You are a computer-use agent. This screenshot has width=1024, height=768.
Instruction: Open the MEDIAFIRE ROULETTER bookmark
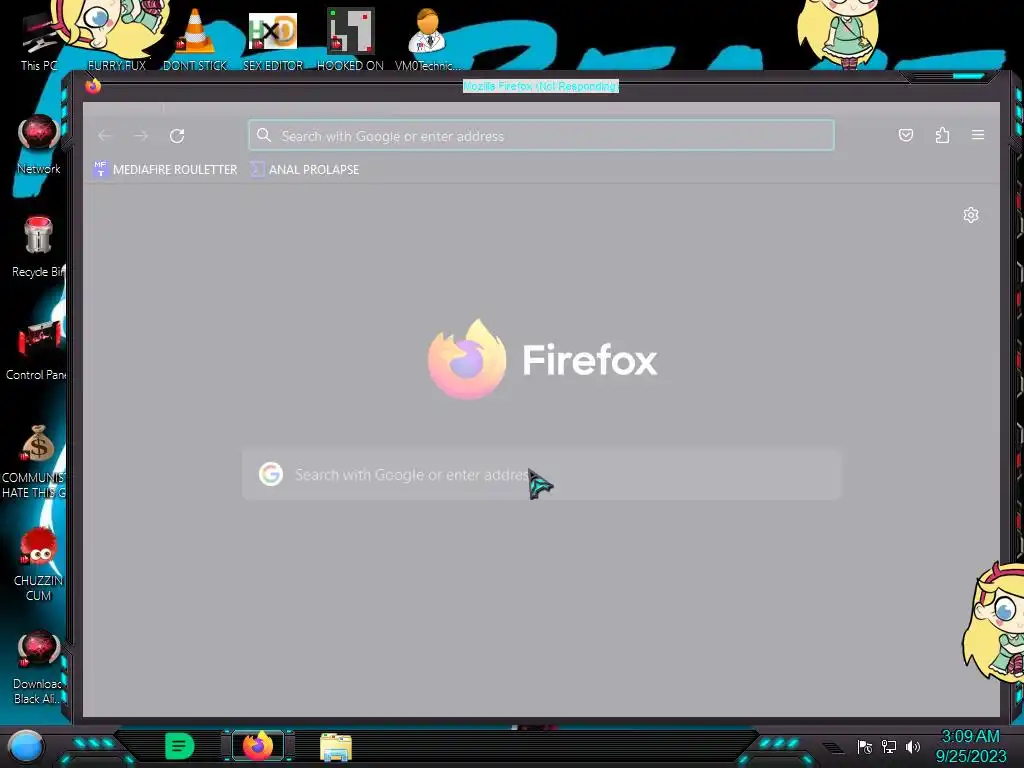(x=165, y=169)
